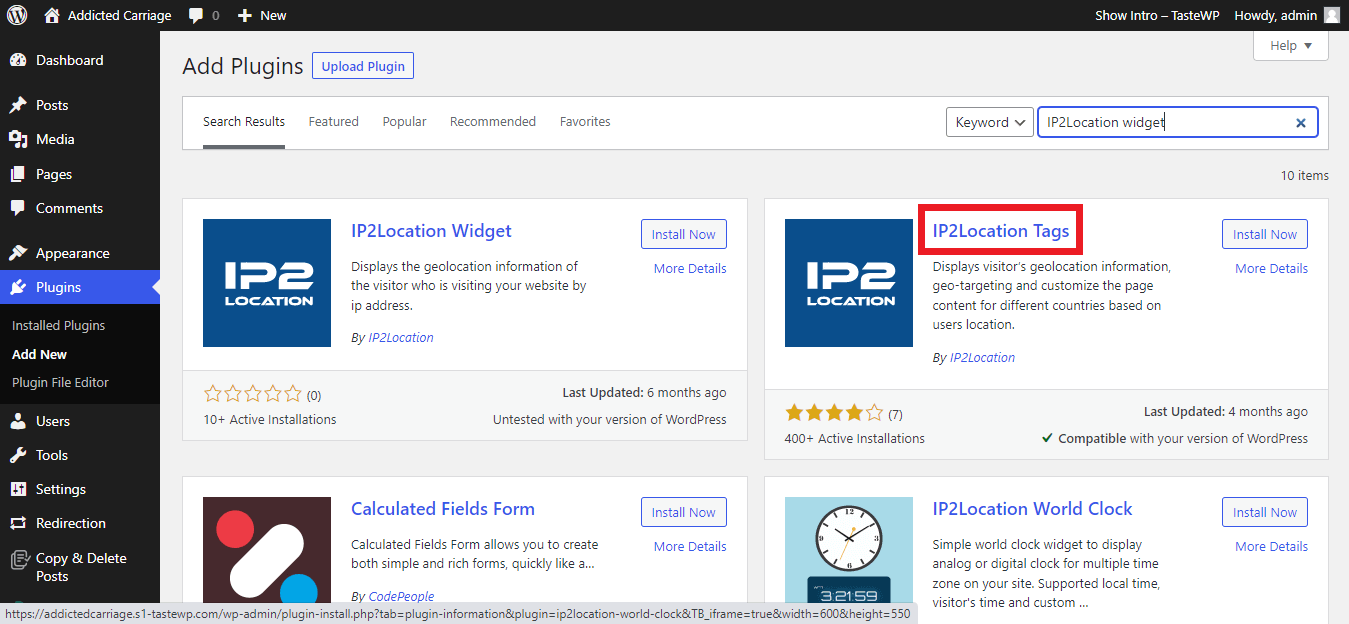Viewport: 1349px width, 624px height.
Task: Open the Keyword search type dropdown
Action: (989, 122)
